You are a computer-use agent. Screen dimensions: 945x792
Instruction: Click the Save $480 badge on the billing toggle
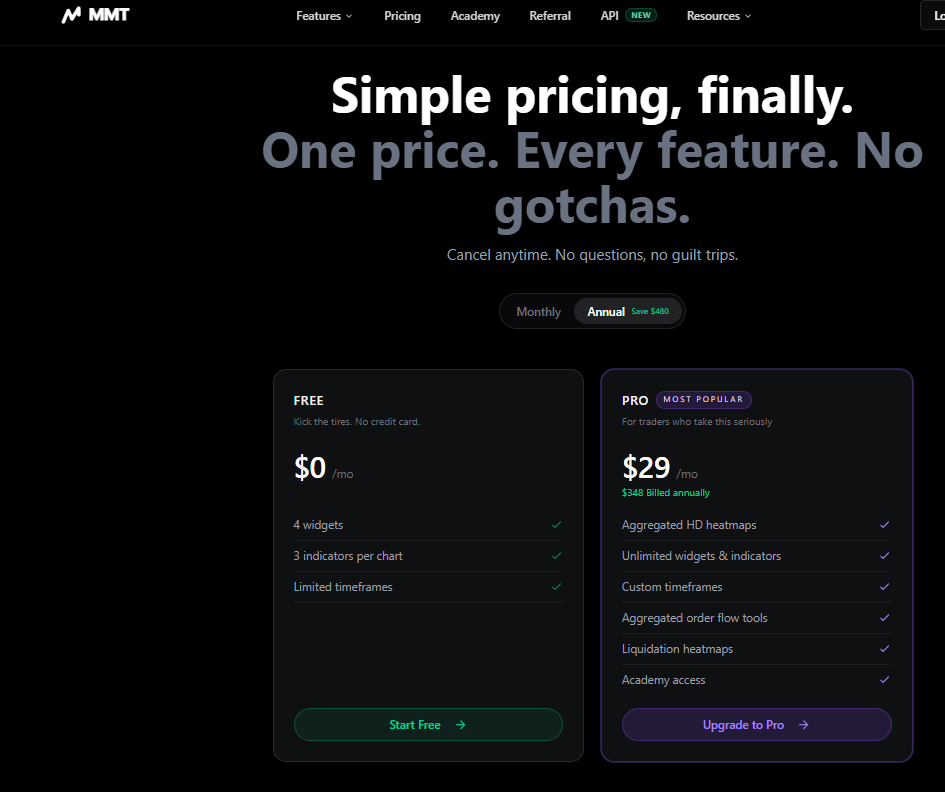[x=648, y=311]
